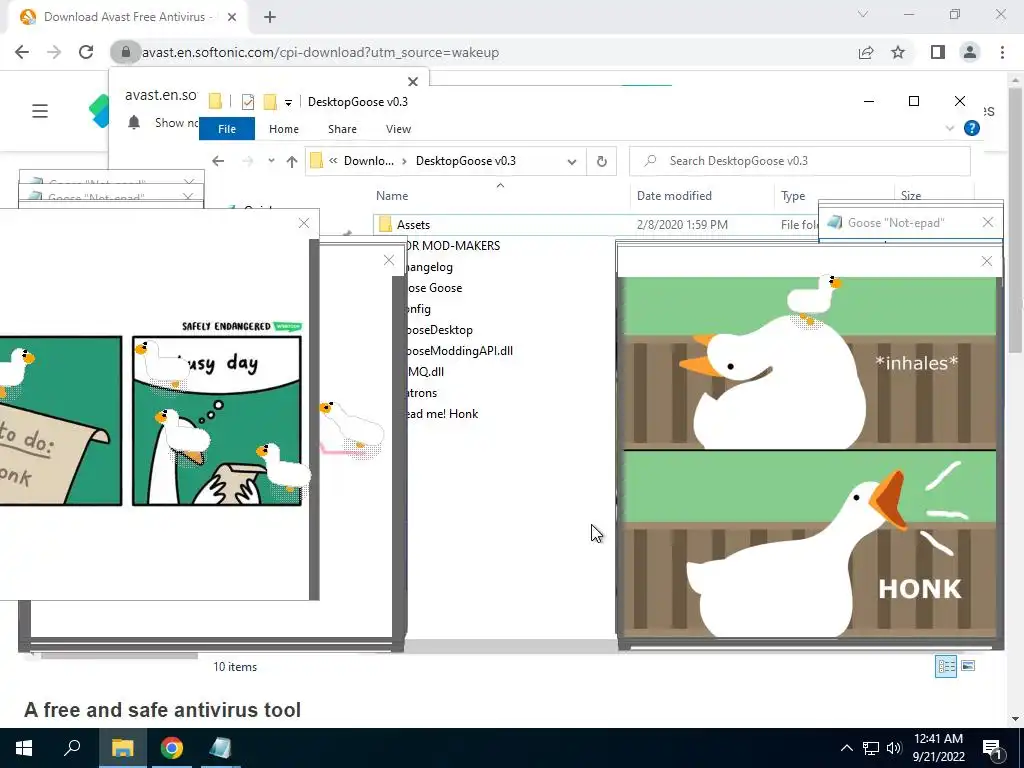Open the Chrome side panel
This screenshot has height=768, width=1024.
[x=938, y=52]
